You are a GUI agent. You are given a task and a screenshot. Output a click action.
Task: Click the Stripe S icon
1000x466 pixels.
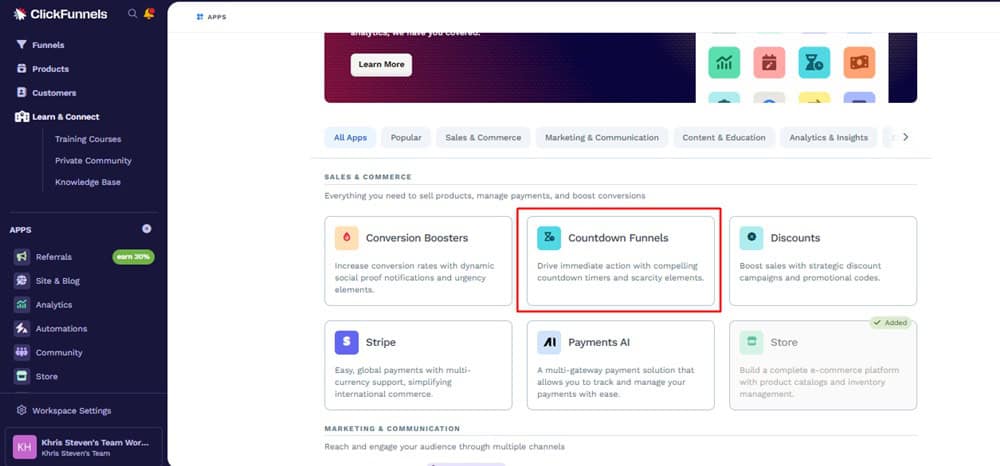[x=346, y=342]
